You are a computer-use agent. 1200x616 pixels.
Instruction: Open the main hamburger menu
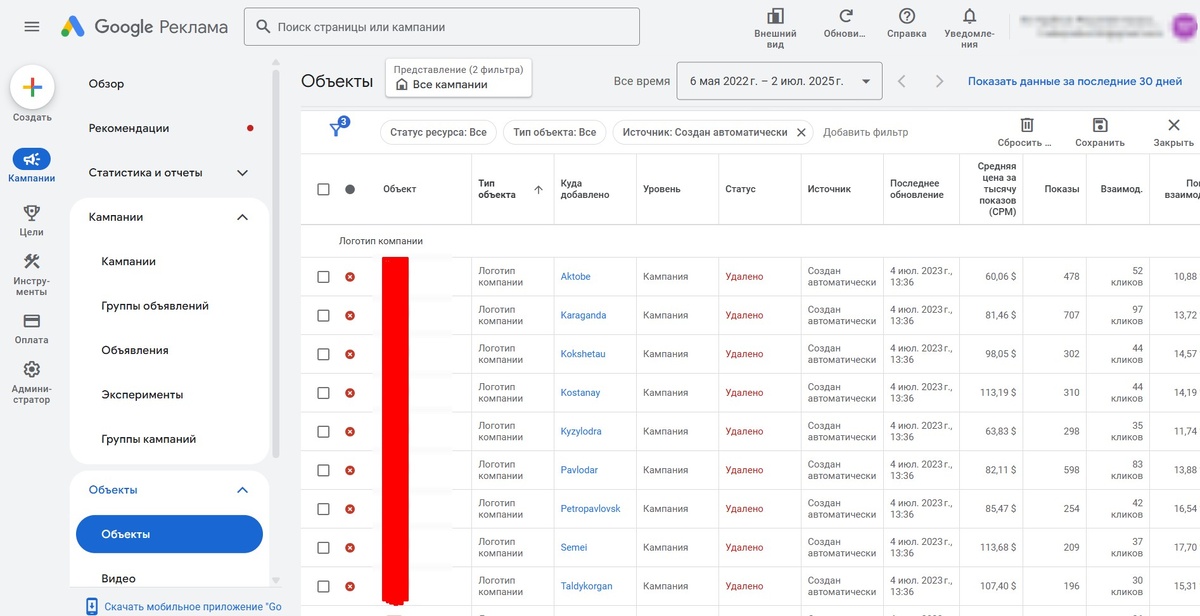(32, 27)
